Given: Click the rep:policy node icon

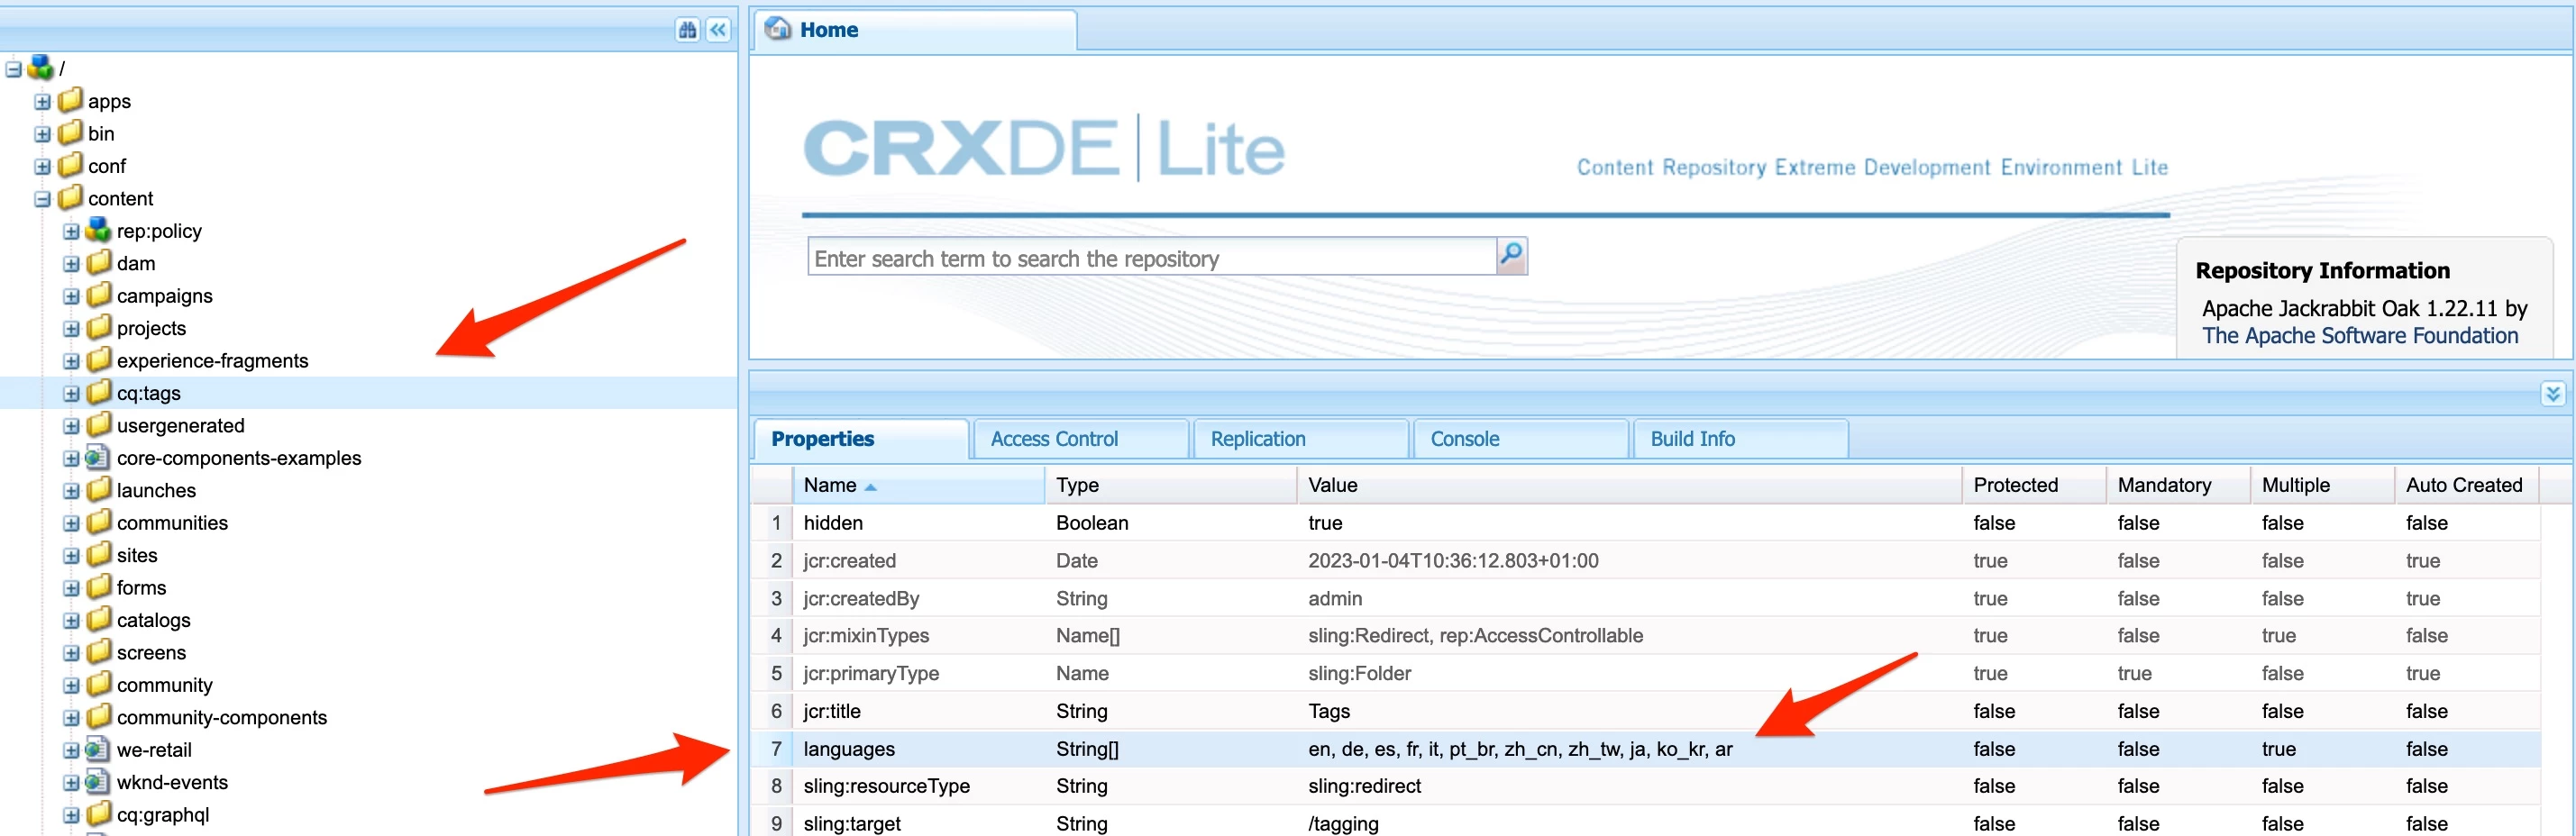Looking at the screenshot, I should [98, 230].
